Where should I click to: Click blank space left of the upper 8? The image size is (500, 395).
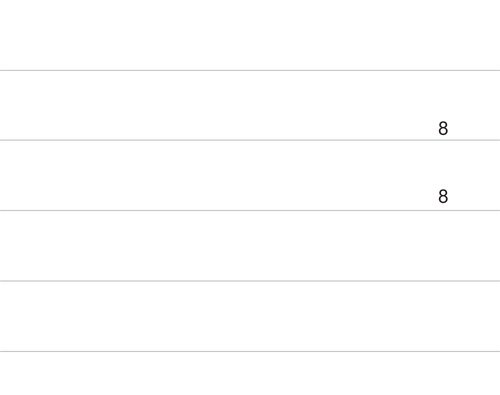tap(217, 105)
